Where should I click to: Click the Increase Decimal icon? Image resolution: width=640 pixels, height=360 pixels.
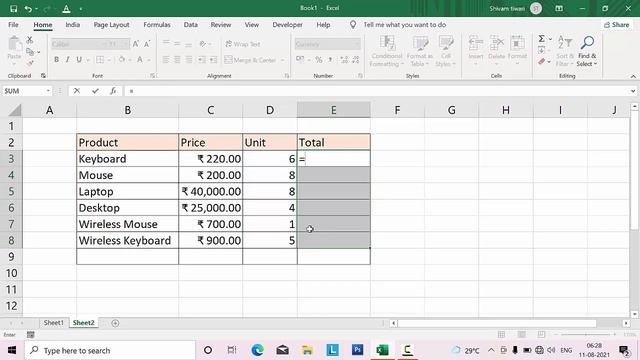tap(344, 60)
